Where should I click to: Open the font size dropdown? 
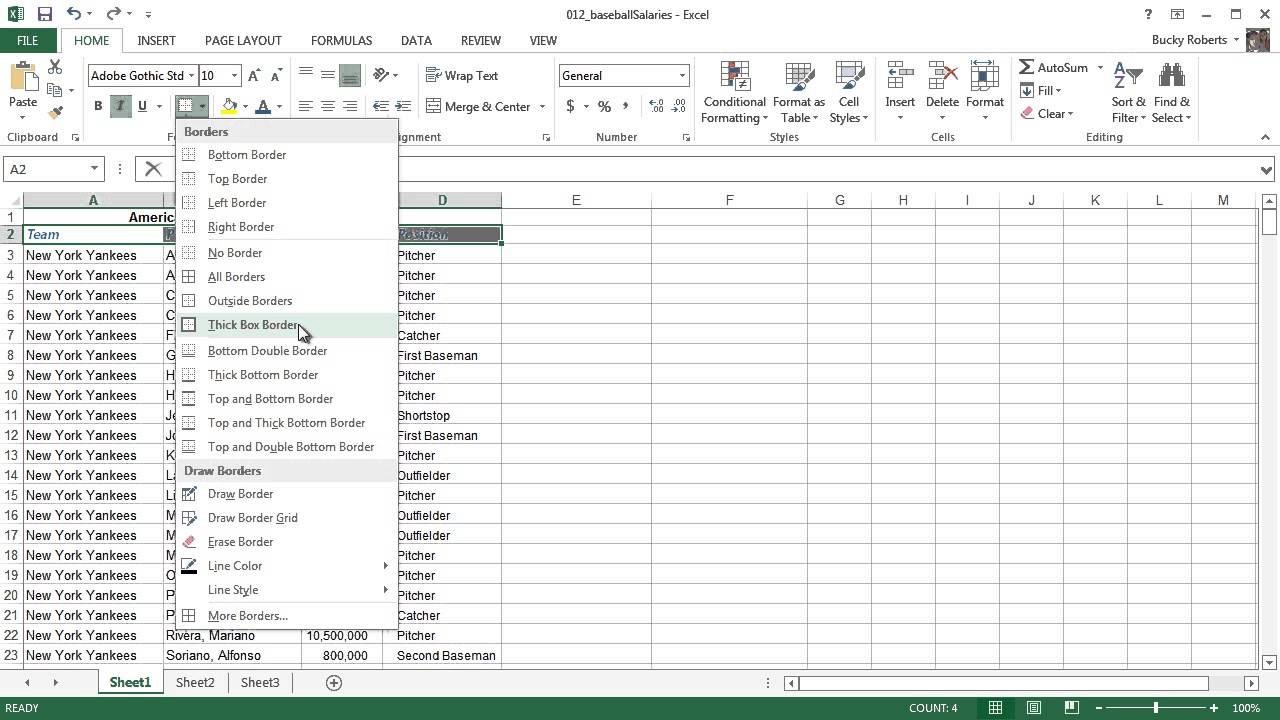click(x=235, y=75)
